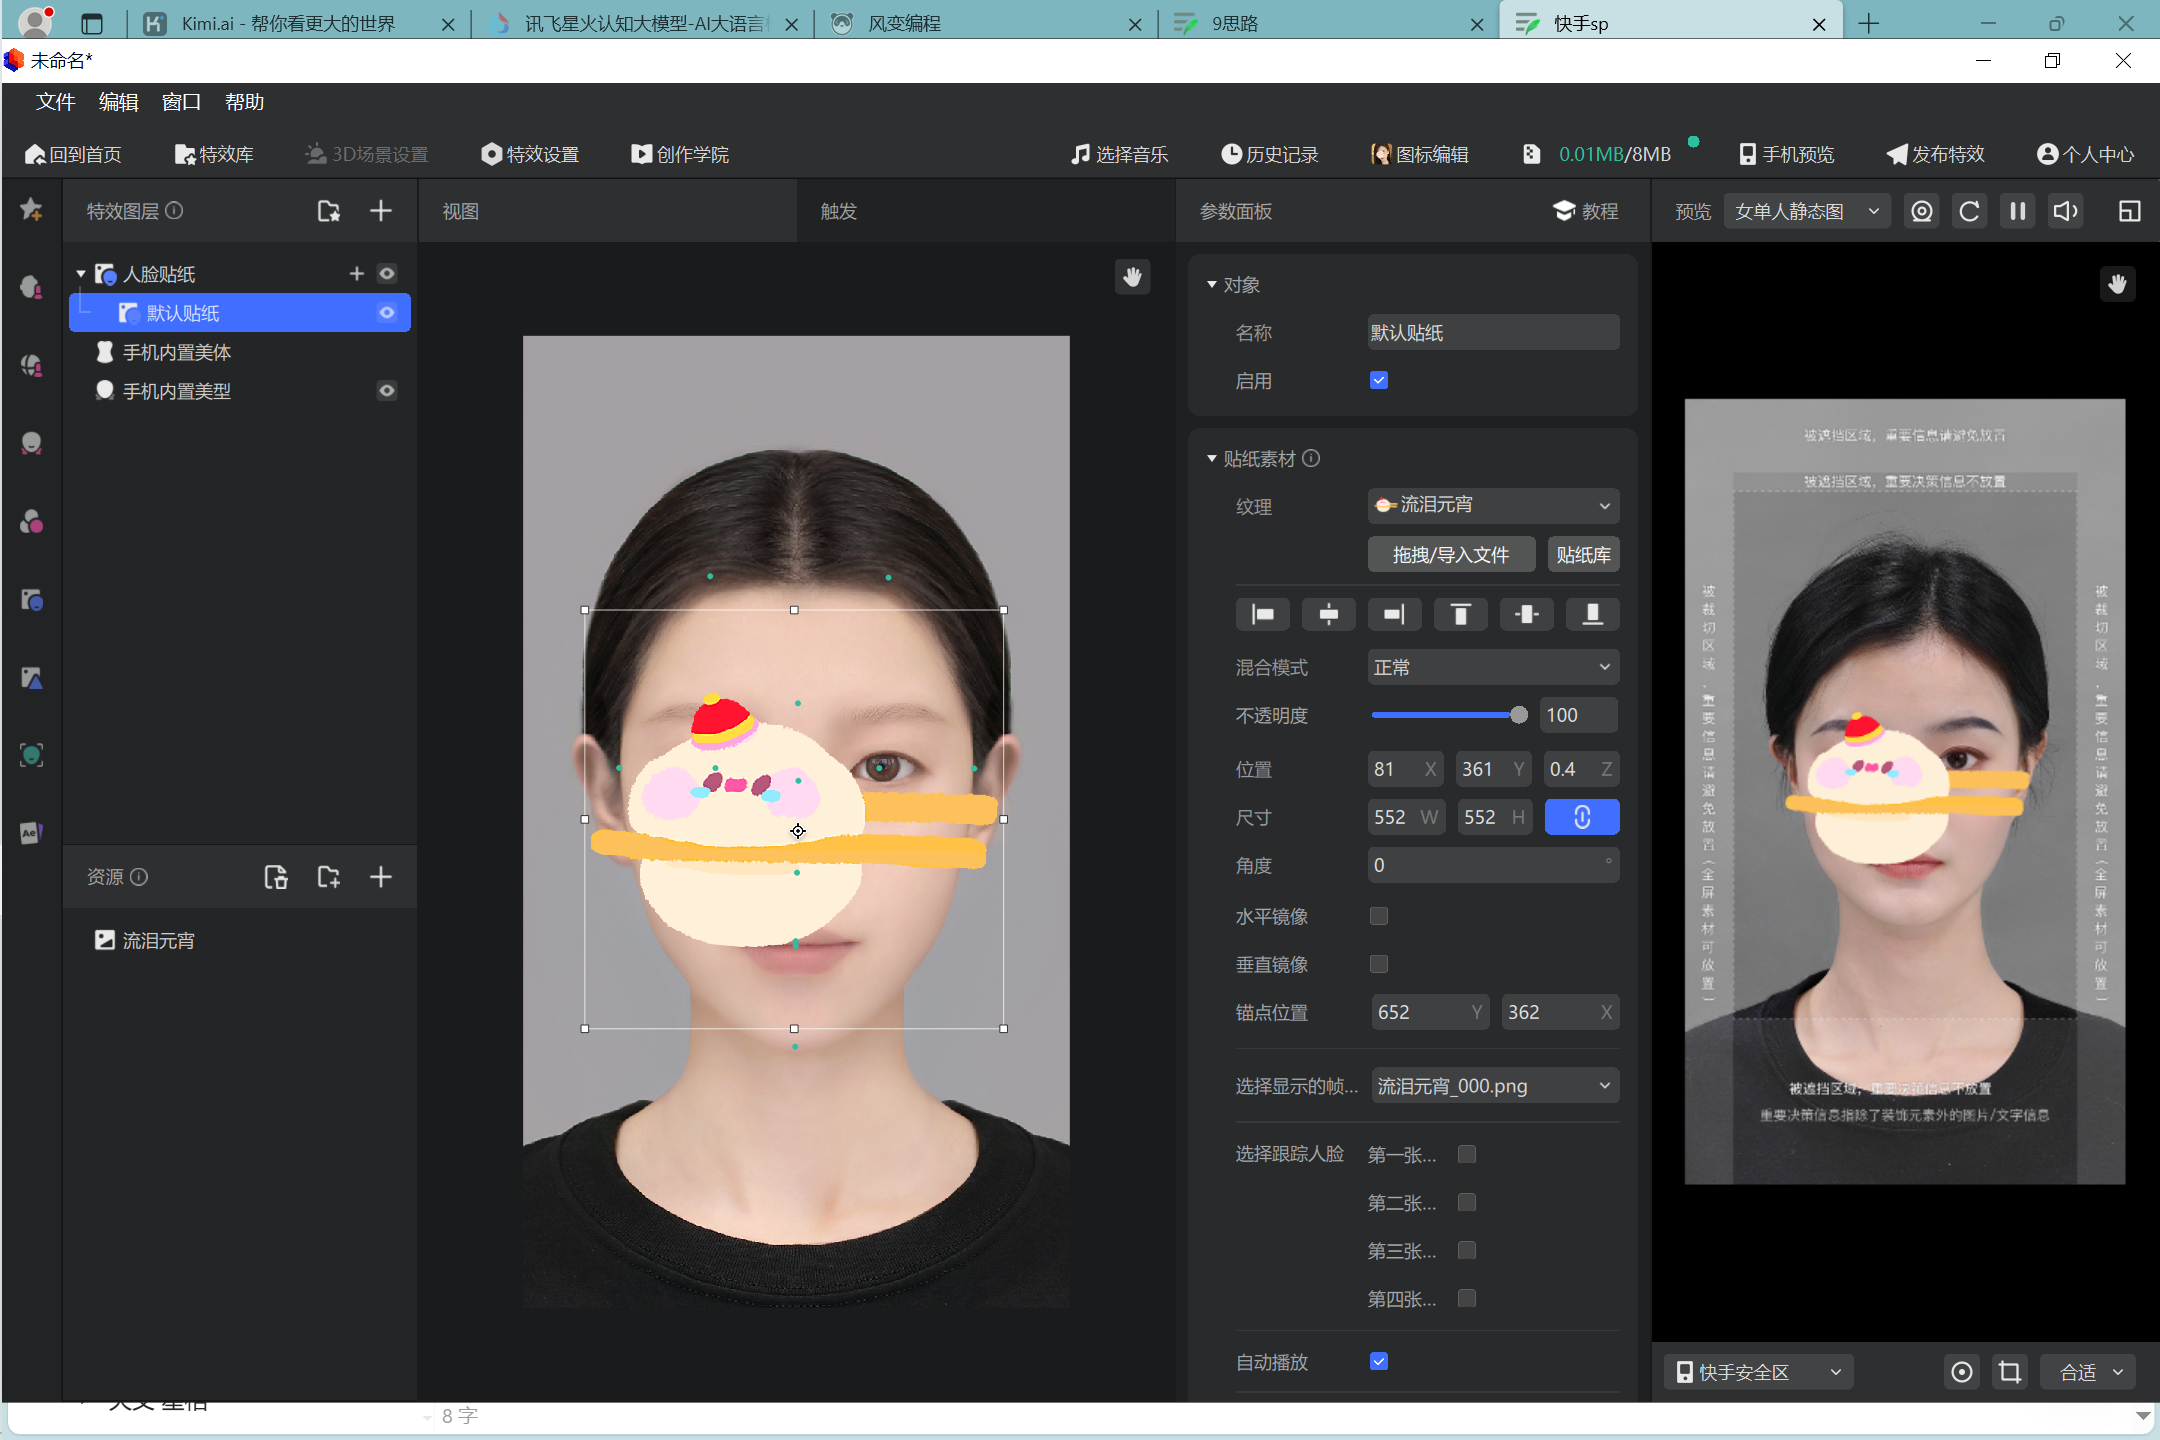The height and width of the screenshot is (1440, 2160).
Task: Open the 贴纸库 sticker library button
Action: (1583, 555)
